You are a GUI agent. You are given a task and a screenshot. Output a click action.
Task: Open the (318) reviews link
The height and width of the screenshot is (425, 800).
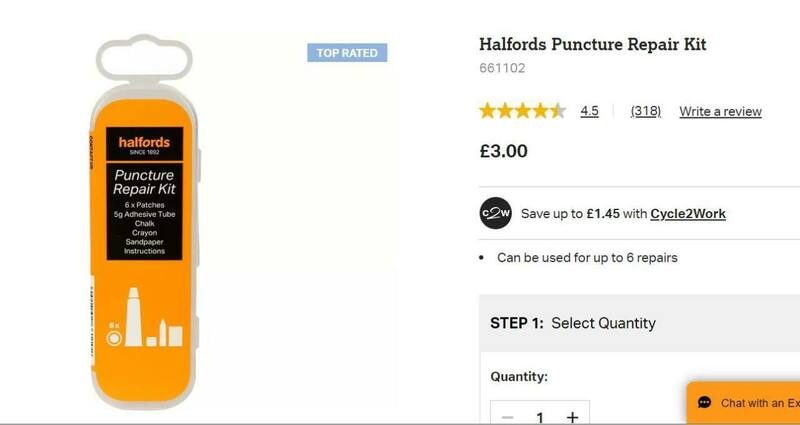tap(645, 111)
